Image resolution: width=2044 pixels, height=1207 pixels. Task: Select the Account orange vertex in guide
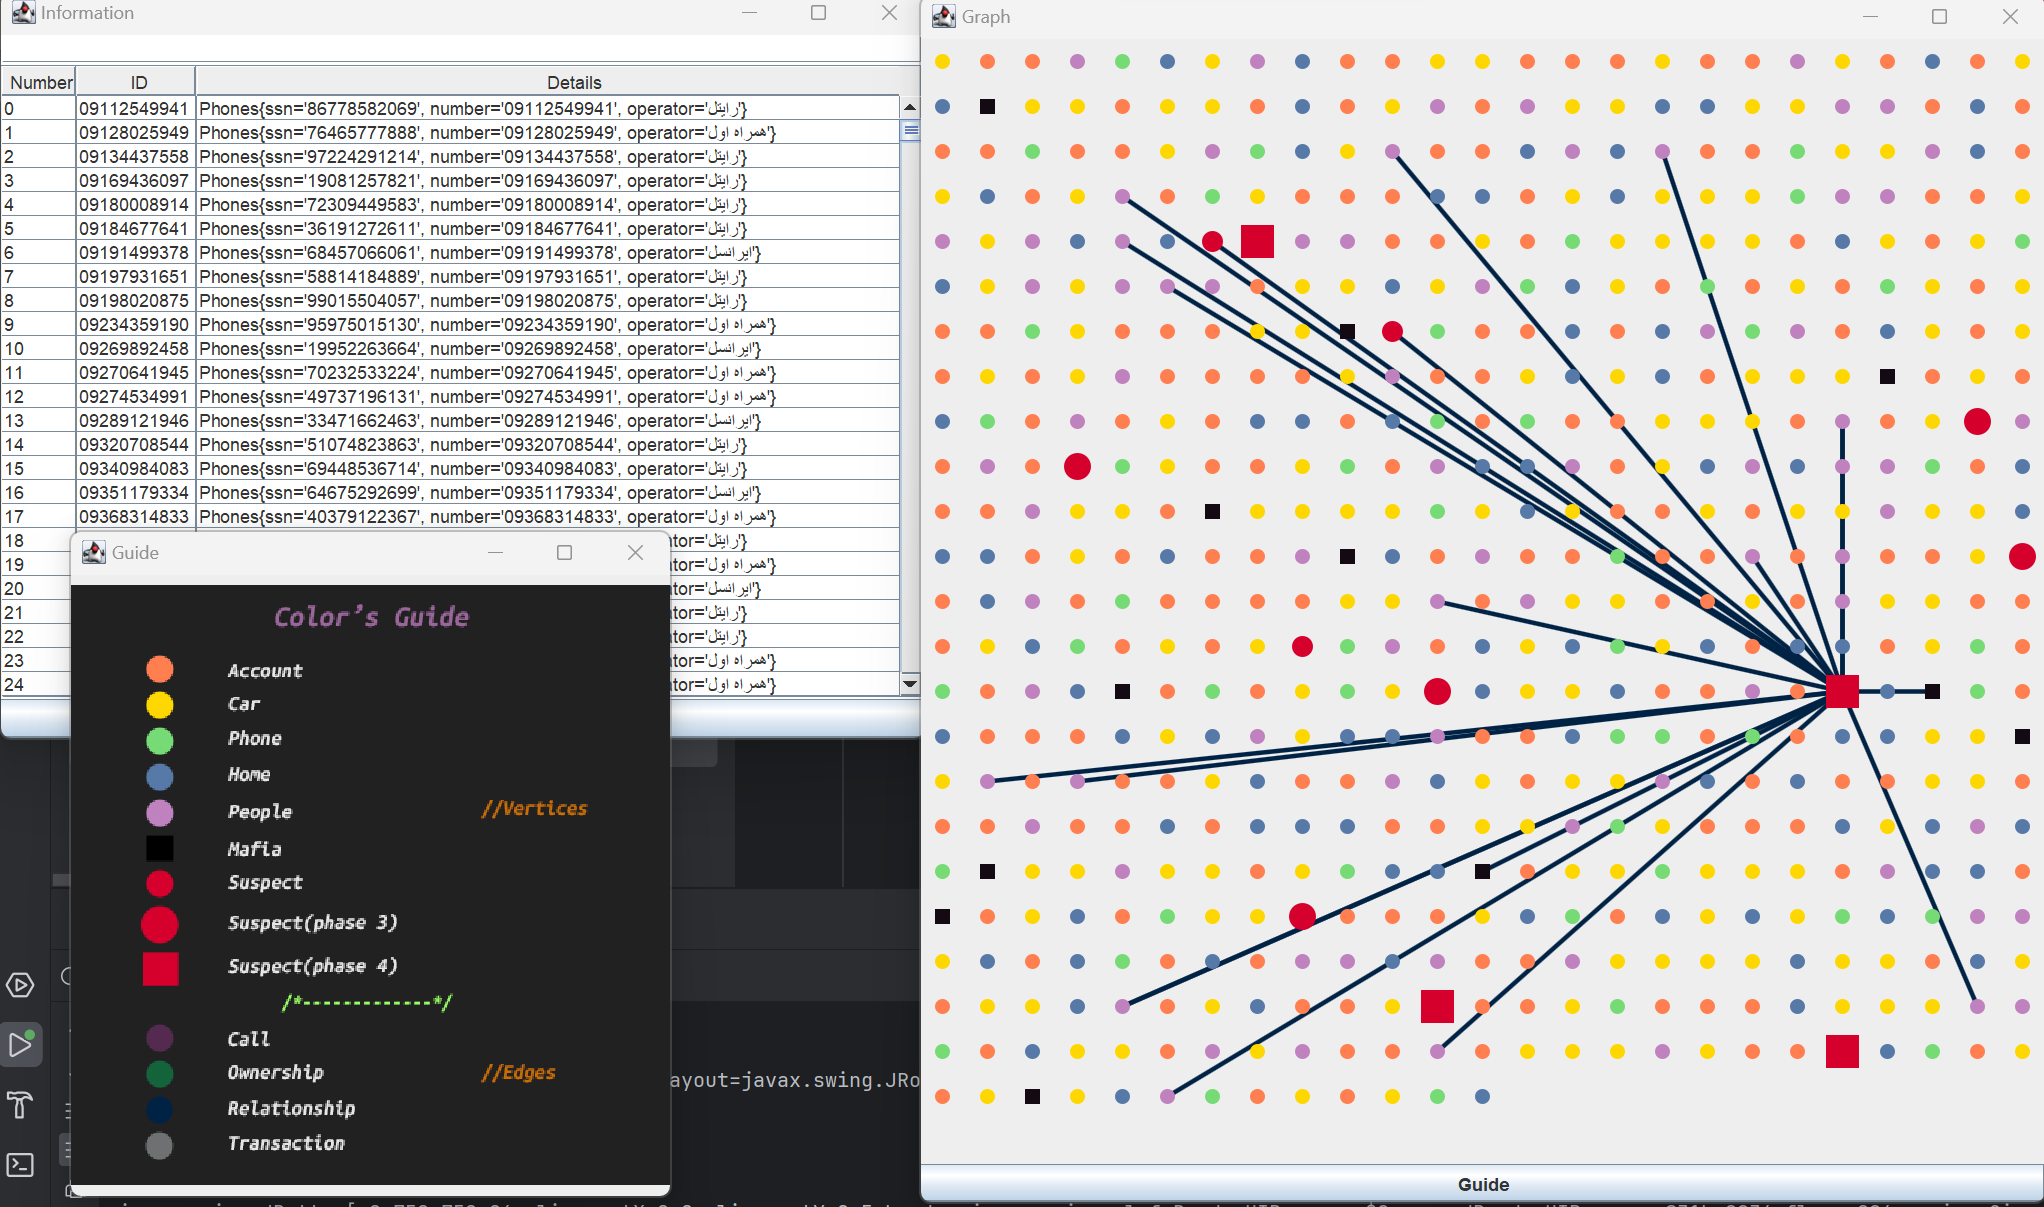coord(157,668)
